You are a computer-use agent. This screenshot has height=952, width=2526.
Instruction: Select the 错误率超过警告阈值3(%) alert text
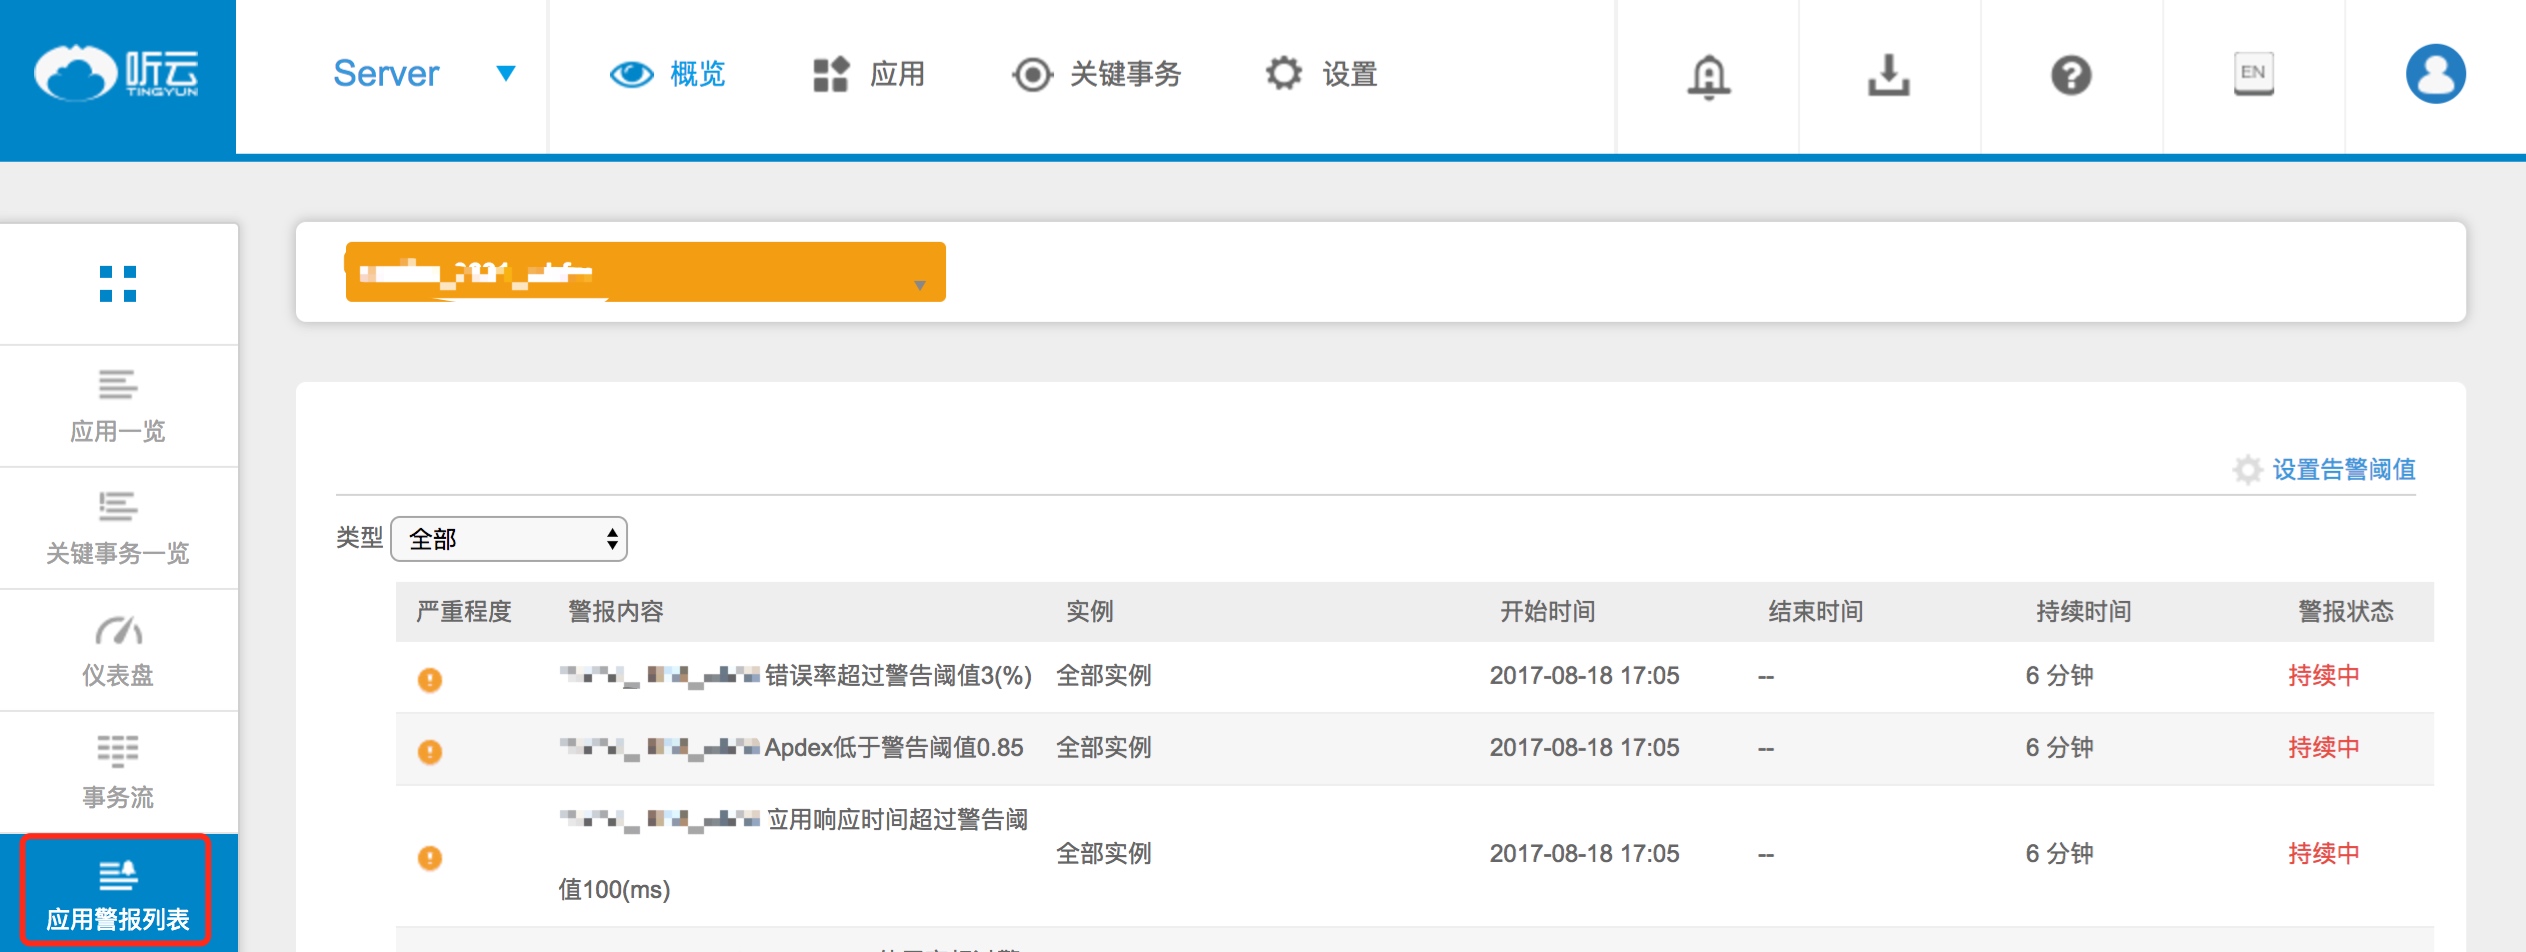[898, 676]
